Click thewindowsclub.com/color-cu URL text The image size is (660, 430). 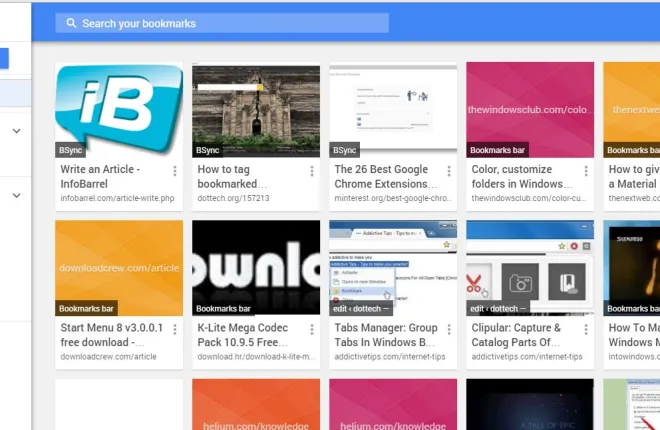click(x=529, y=198)
